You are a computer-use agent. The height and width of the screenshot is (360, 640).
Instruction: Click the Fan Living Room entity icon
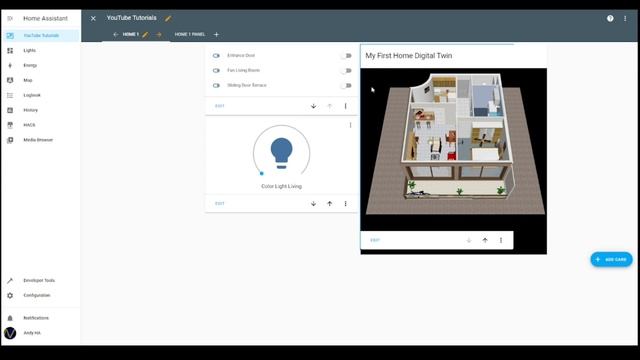[x=216, y=71]
